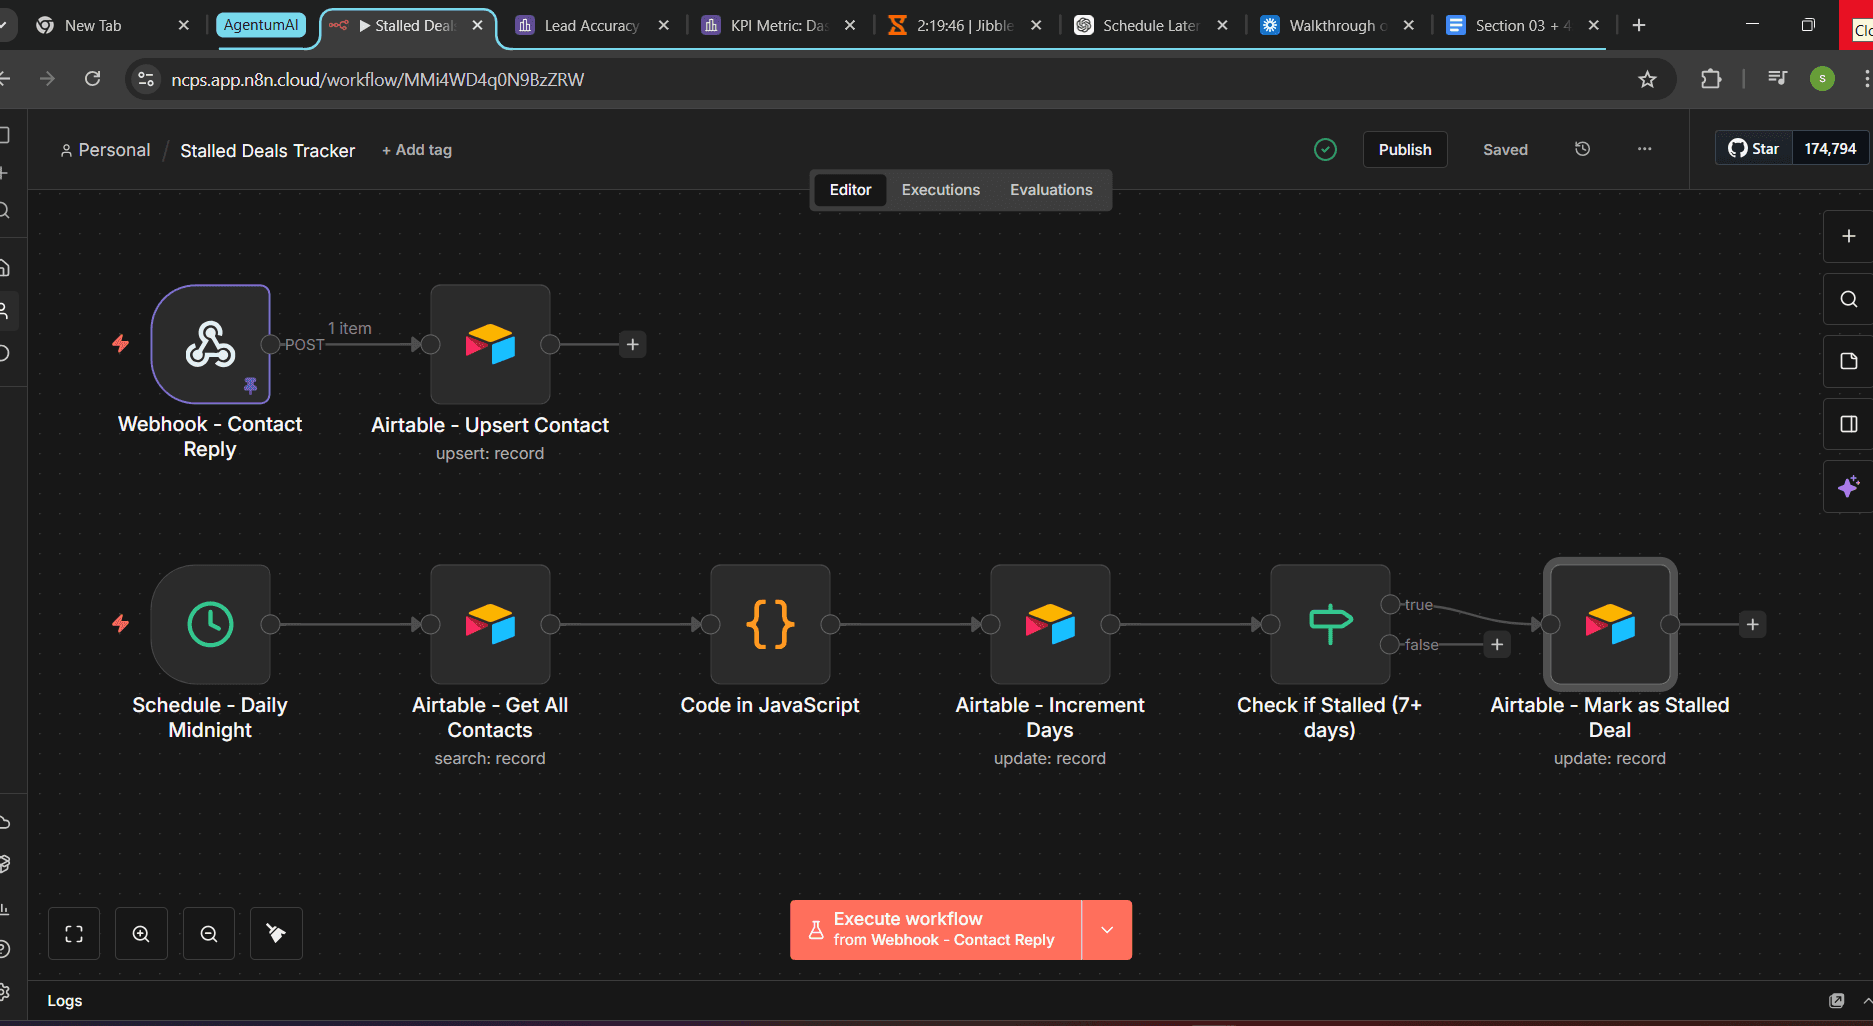Open the Code in JavaScript node
Image resolution: width=1873 pixels, height=1026 pixels.
tap(770, 624)
